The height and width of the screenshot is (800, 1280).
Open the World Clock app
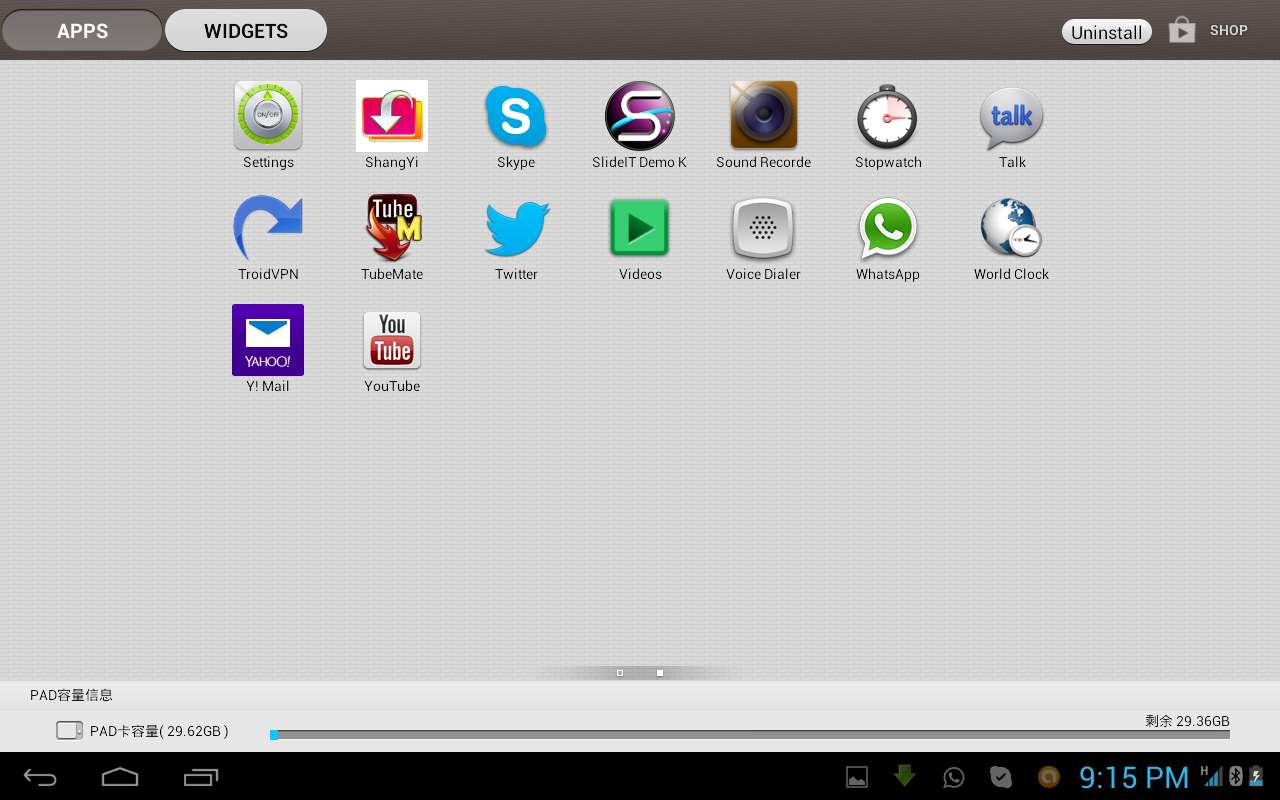click(1011, 229)
